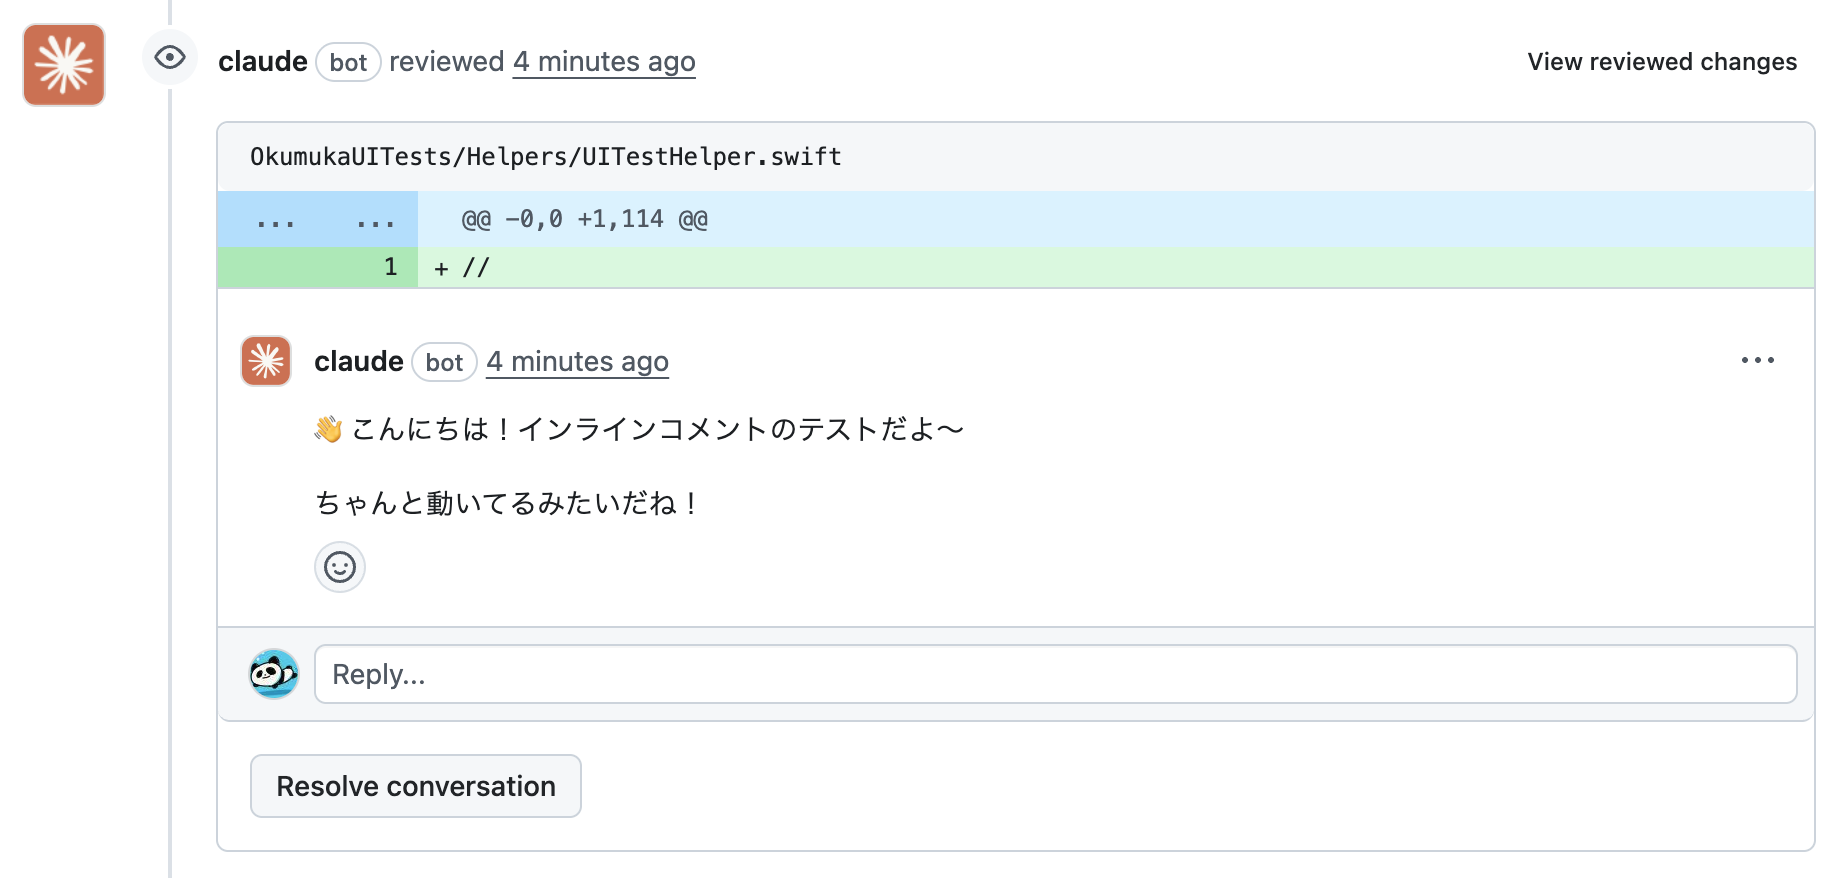Open the comment's '4 minutes ago' timestamp
This screenshot has height=878, width=1848.
coord(577,362)
